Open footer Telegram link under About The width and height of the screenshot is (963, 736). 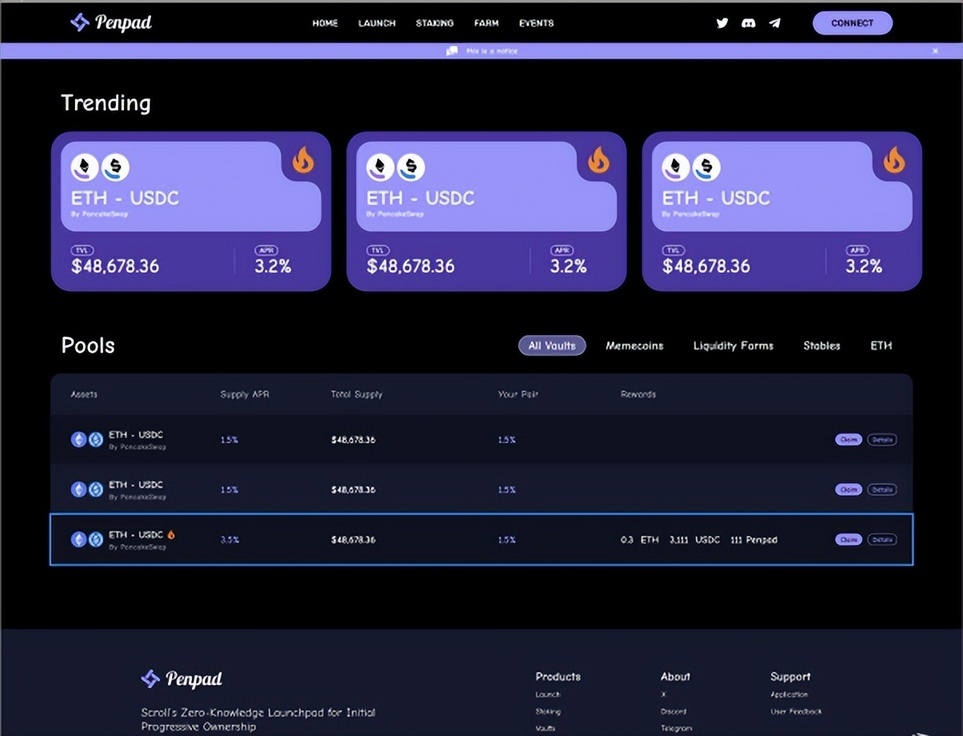[676, 728]
